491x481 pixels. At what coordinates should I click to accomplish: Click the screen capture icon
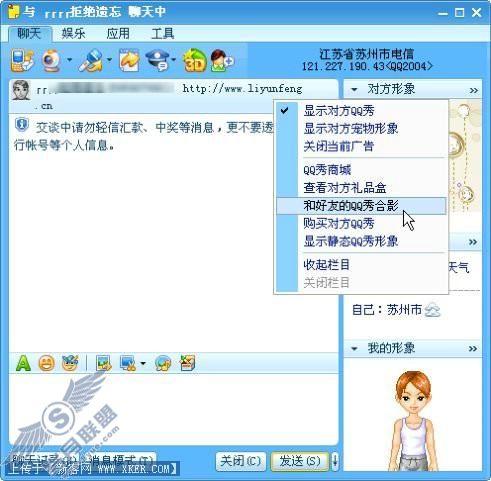pos(128,363)
